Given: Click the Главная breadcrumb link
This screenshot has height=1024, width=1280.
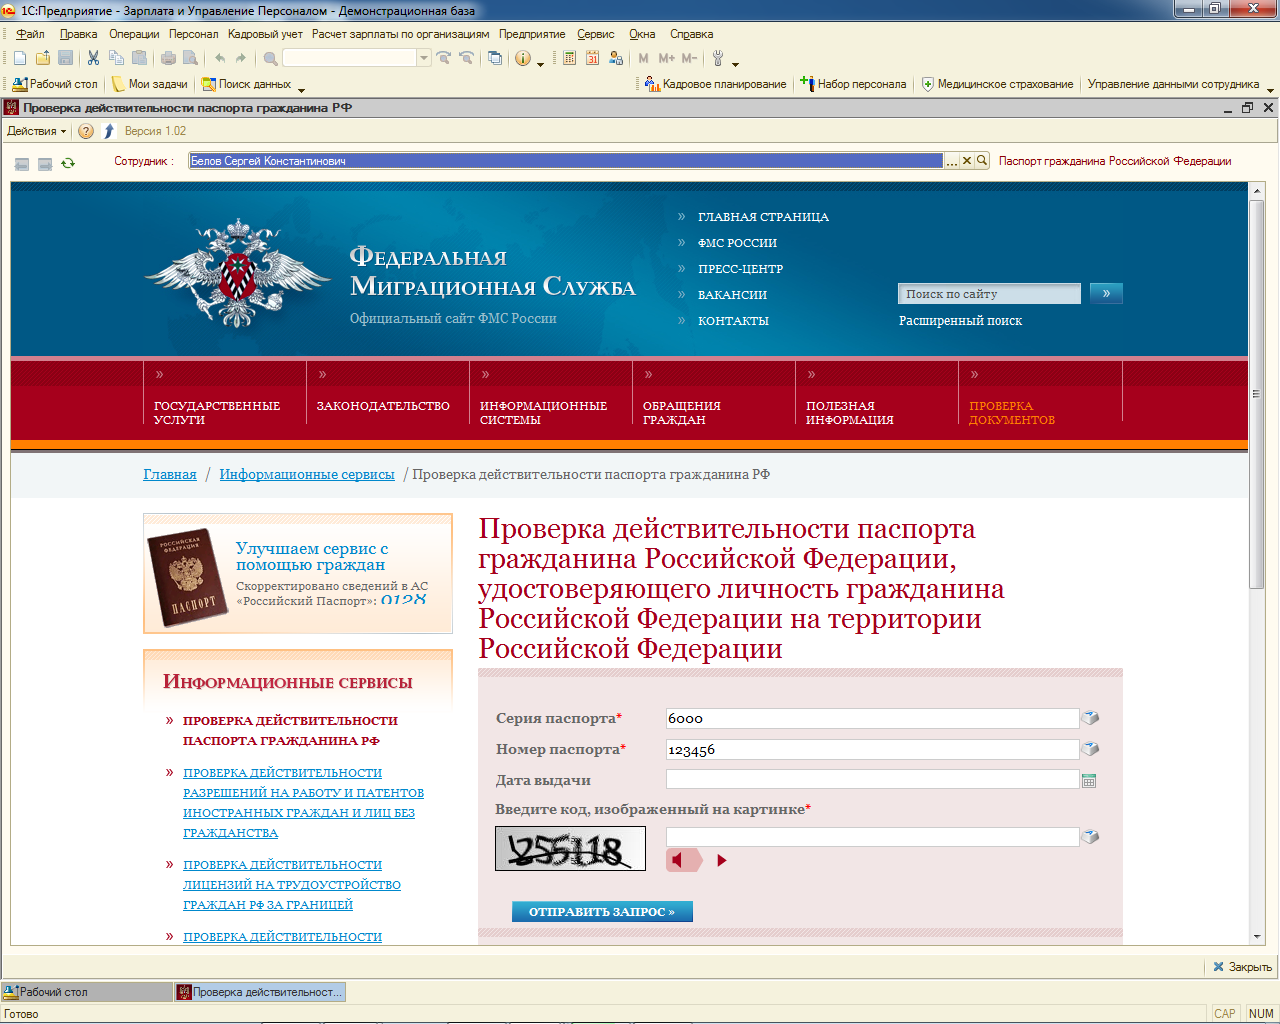Looking at the screenshot, I should pyautogui.click(x=170, y=474).
